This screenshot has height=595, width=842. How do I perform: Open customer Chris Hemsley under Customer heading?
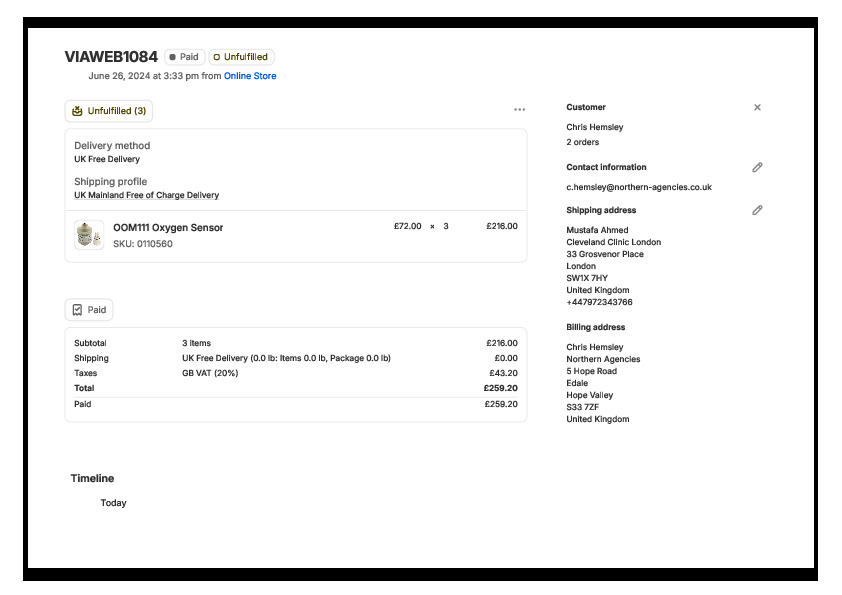(594, 127)
